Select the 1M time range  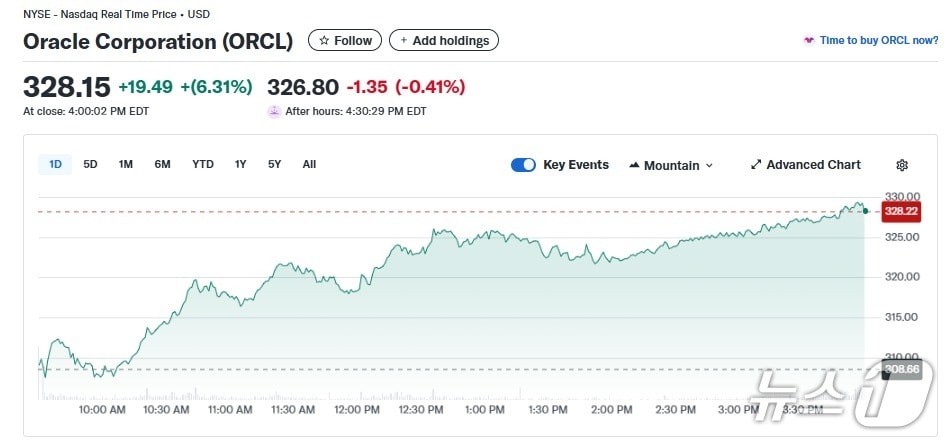[x=125, y=164]
